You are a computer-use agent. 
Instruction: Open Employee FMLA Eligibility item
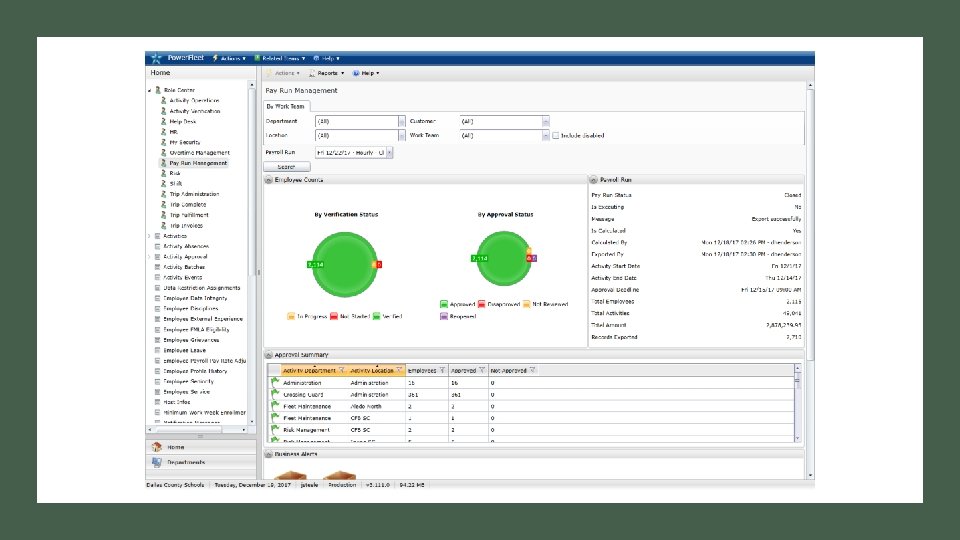(x=196, y=329)
